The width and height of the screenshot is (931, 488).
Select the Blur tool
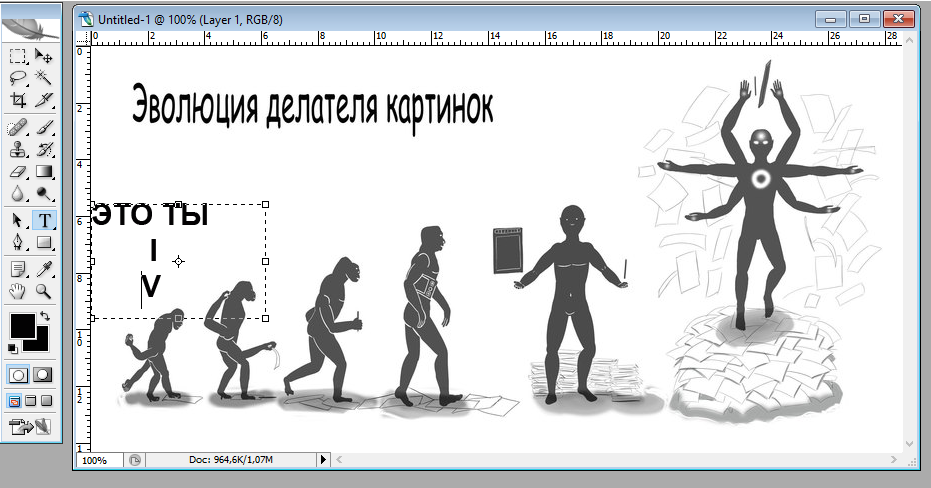tap(18, 194)
